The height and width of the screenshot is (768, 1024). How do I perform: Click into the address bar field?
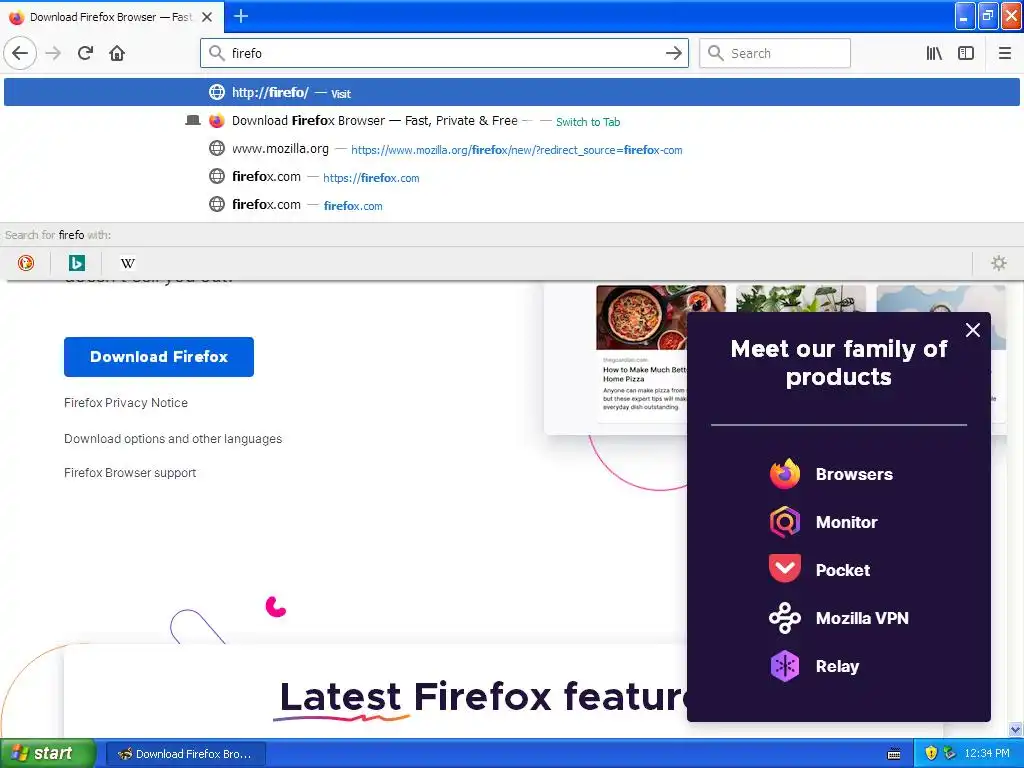444,53
